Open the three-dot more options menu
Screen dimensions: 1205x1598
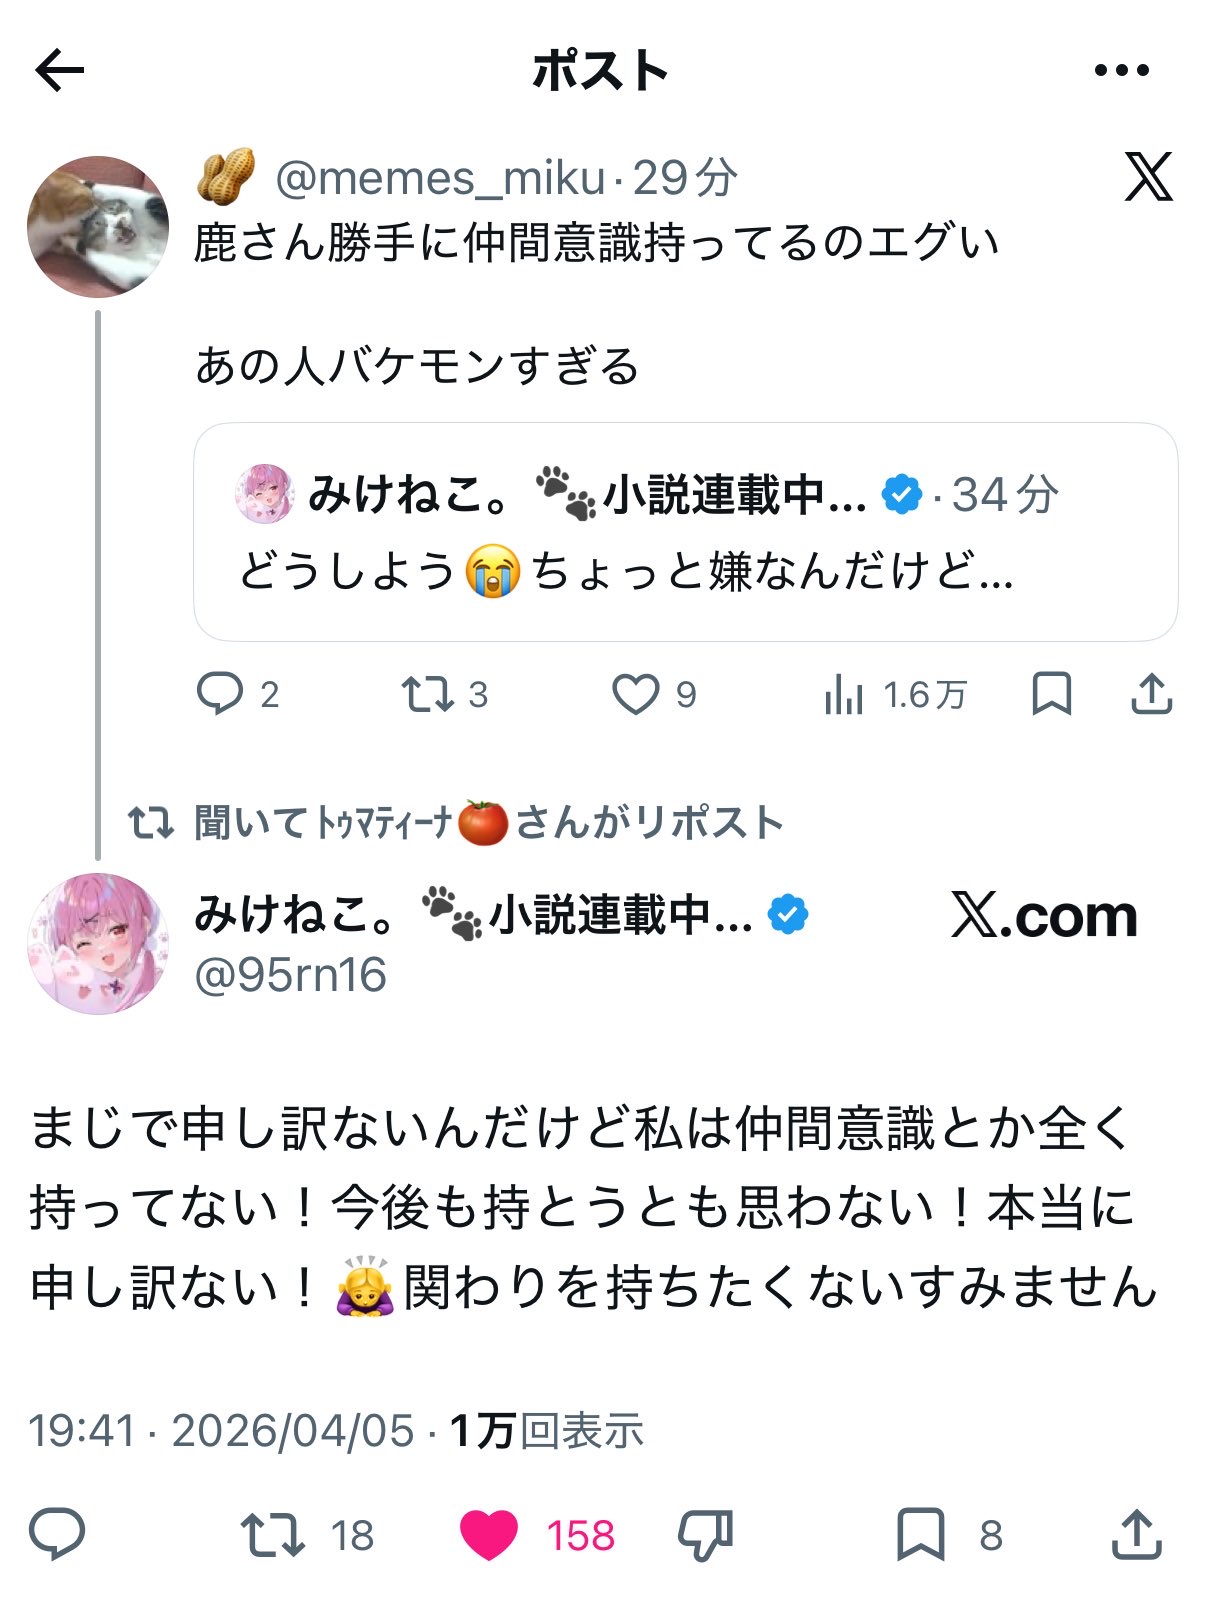point(1121,71)
